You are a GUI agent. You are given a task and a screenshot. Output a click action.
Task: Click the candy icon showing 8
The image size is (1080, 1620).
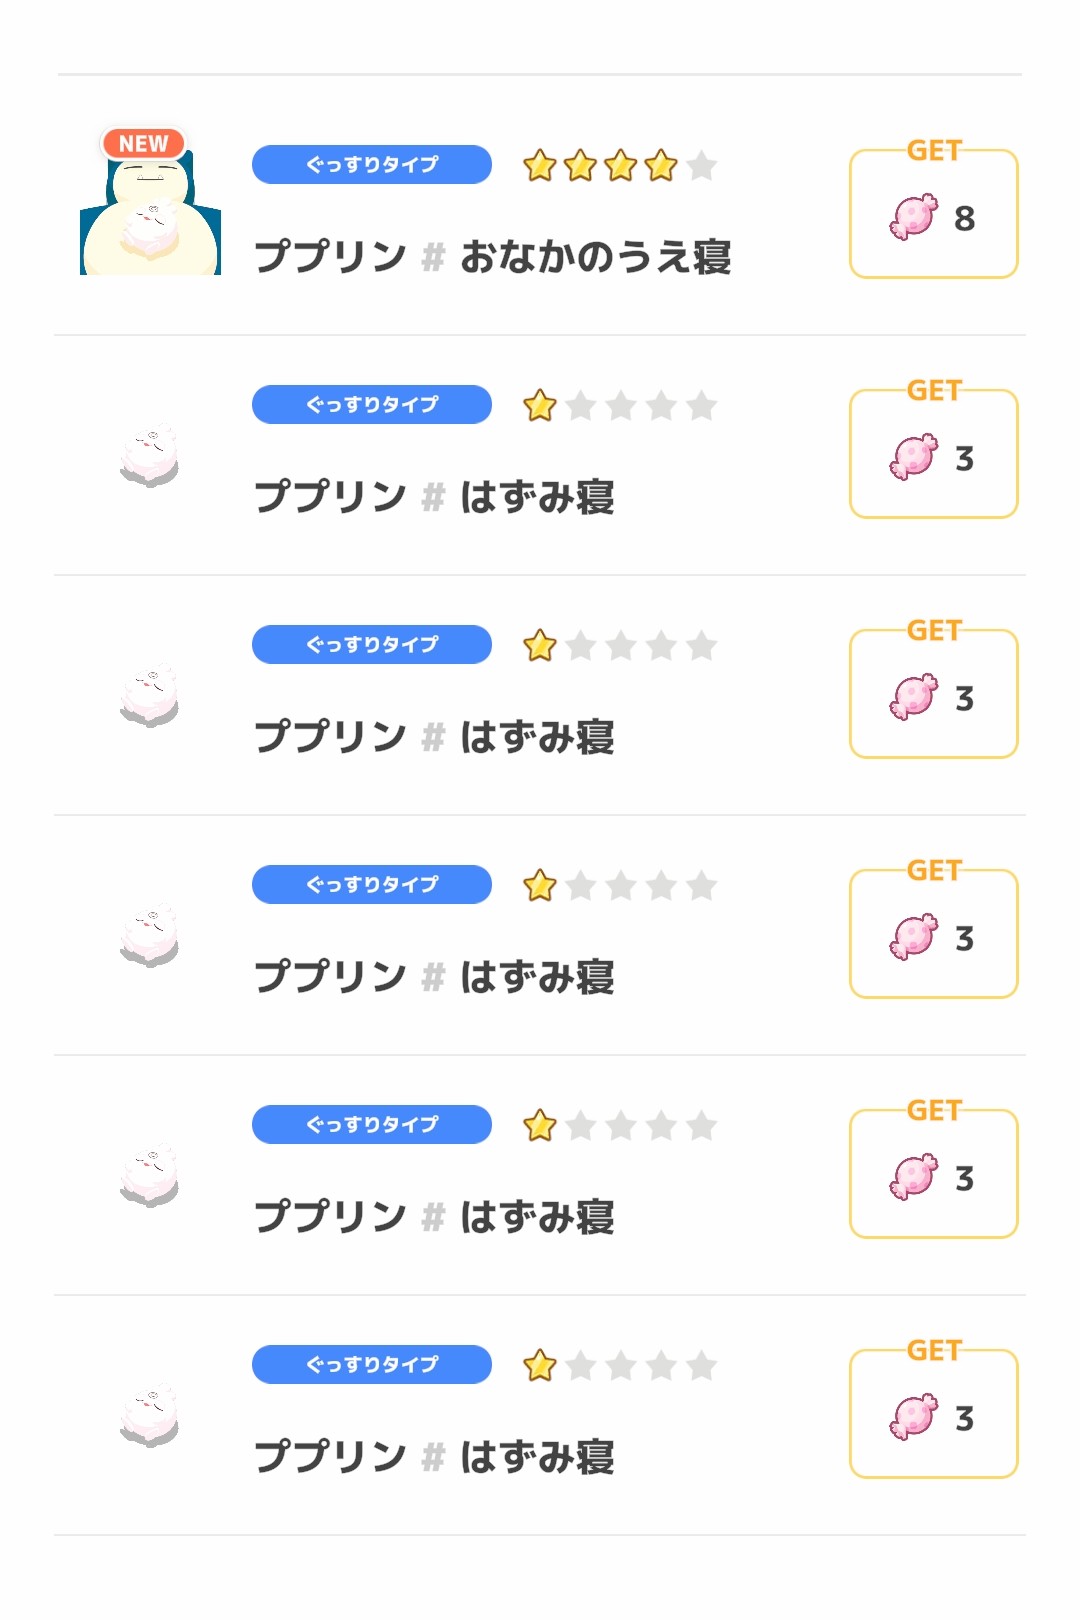point(914,216)
